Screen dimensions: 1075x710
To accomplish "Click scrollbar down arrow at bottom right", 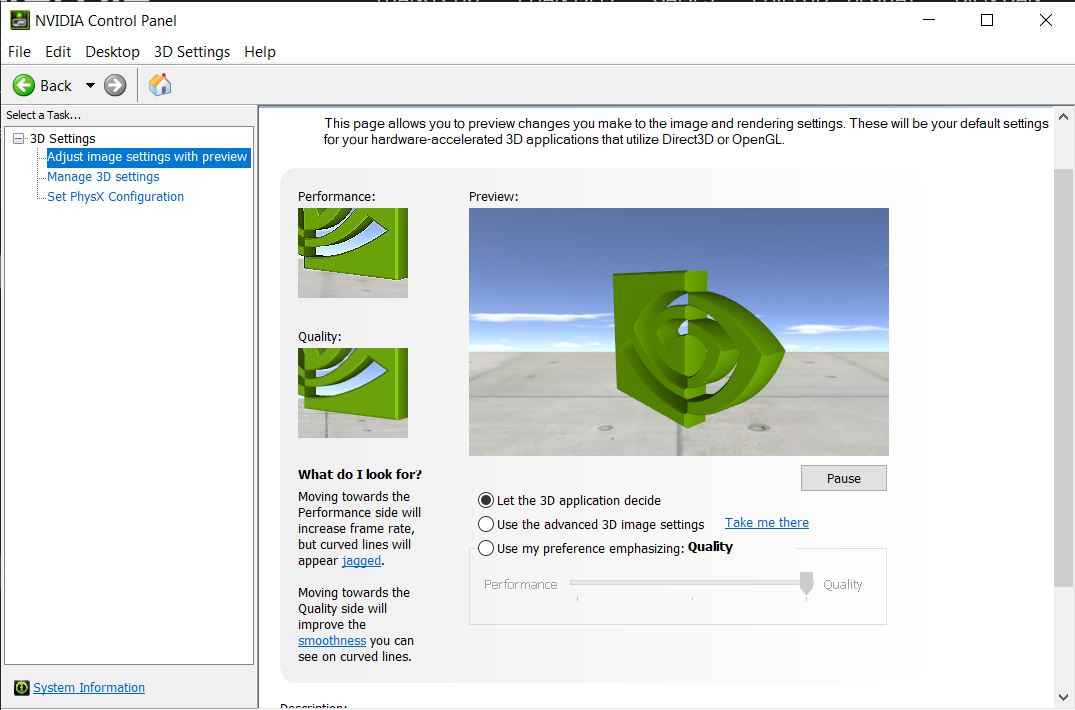I will [1063, 697].
